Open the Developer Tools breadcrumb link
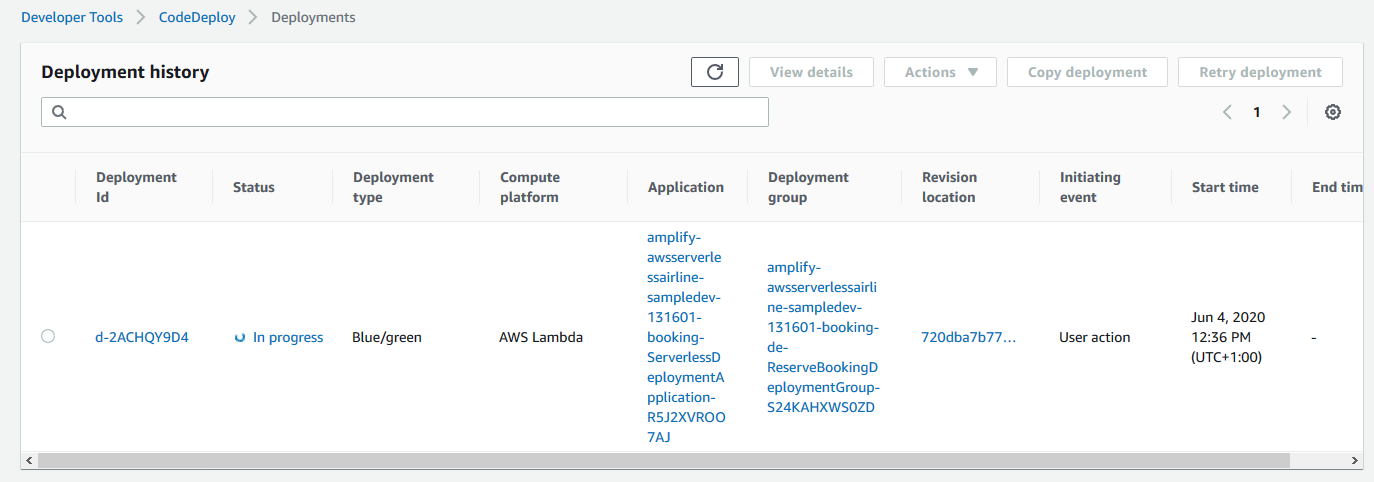 [x=72, y=17]
